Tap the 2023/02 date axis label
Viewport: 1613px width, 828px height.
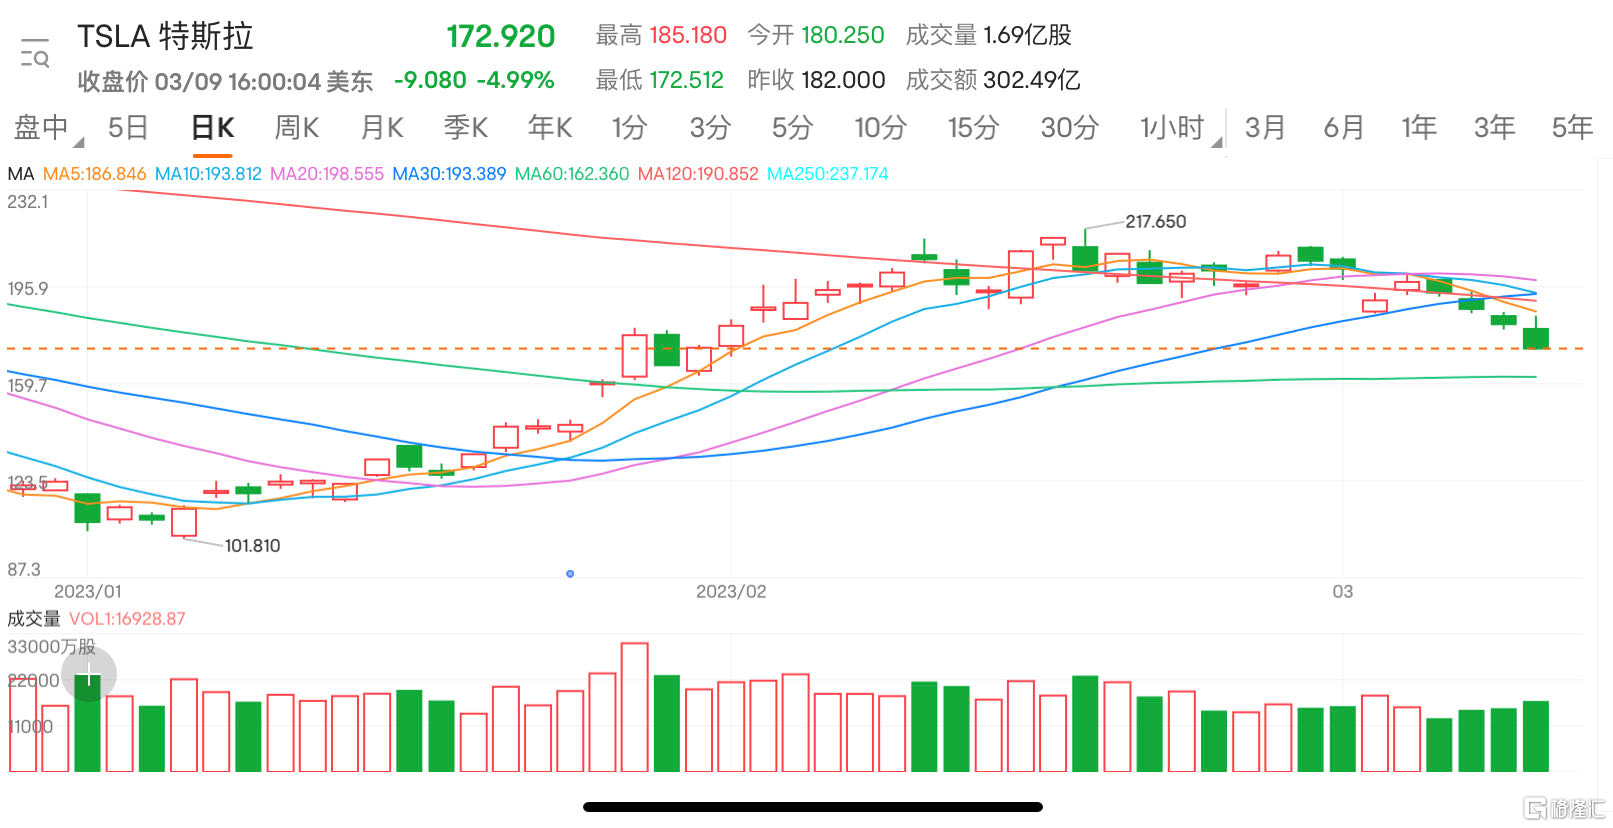click(731, 592)
